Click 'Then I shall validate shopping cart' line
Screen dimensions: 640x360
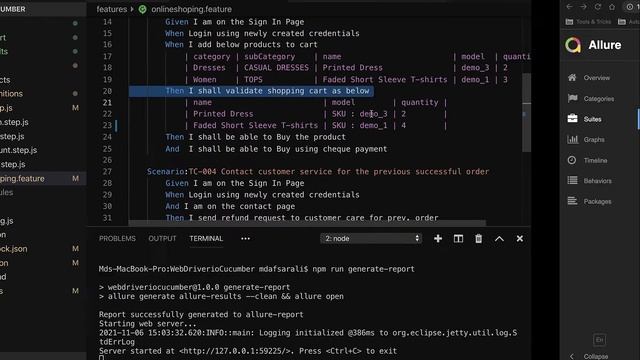tap(267, 91)
